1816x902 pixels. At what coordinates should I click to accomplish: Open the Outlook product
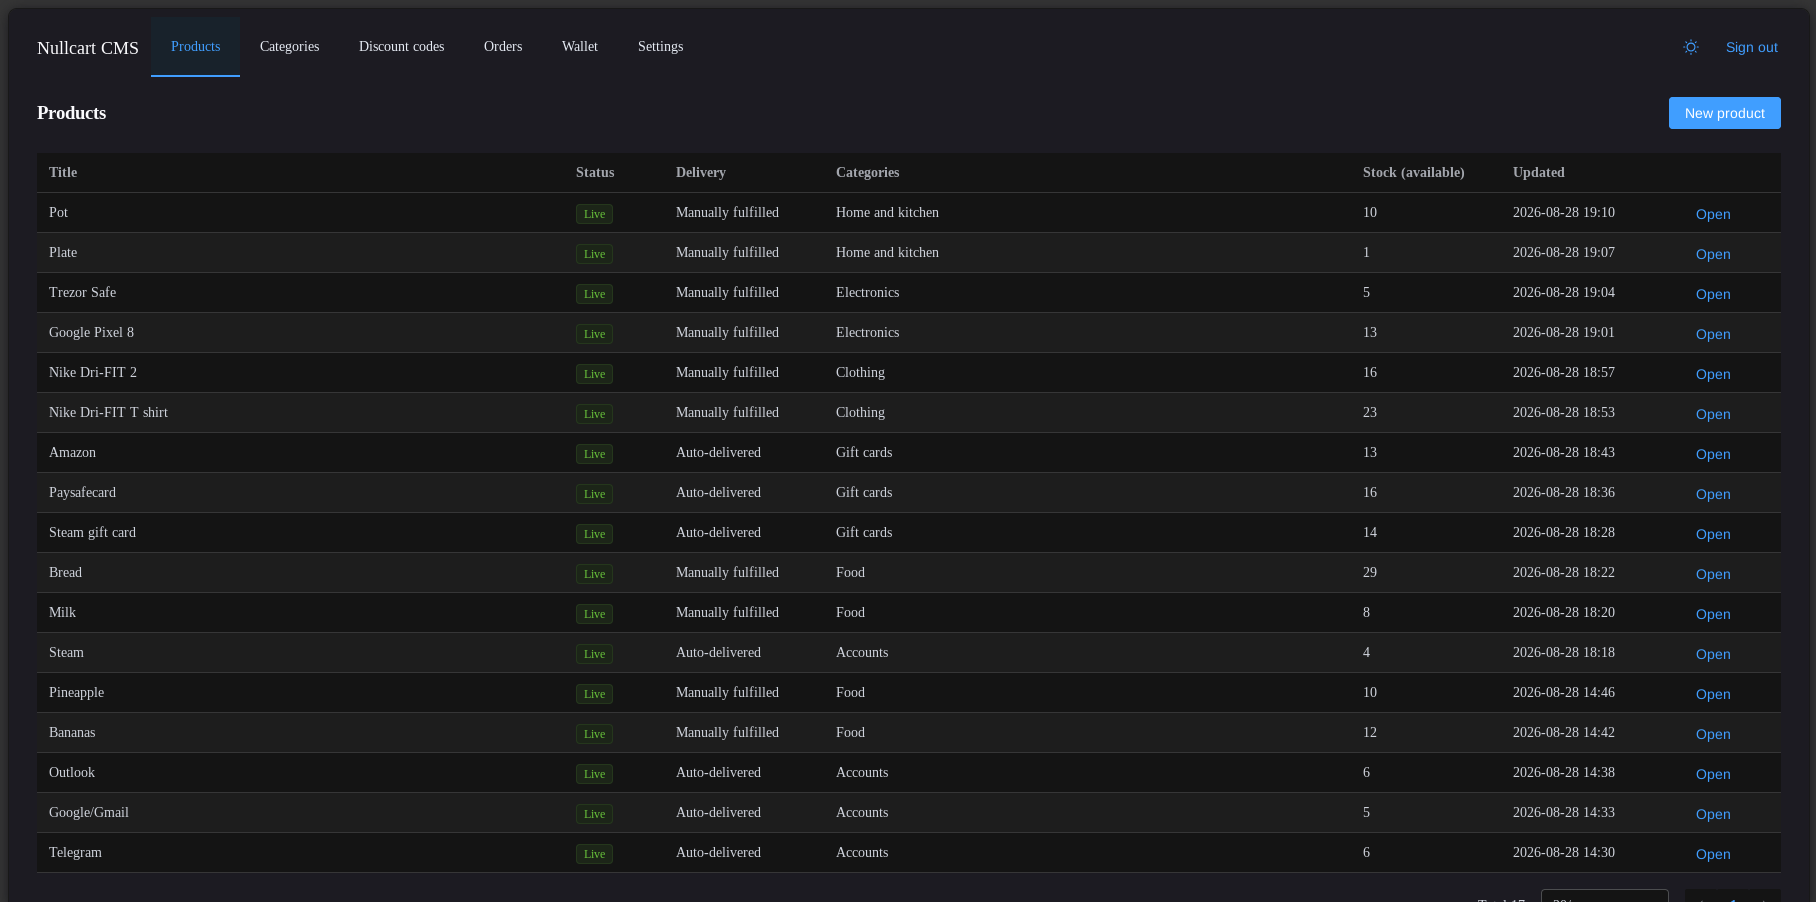click(1712, 774)
